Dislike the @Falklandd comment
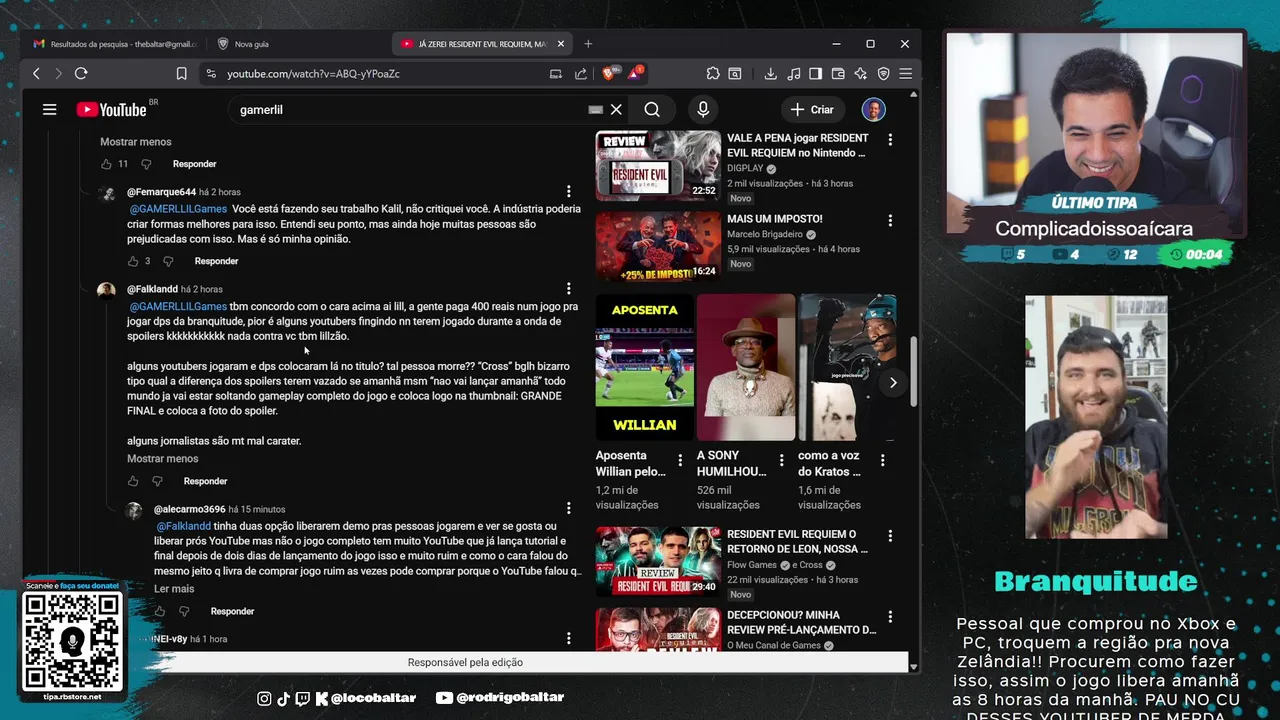The image size is (1280, 720). [x=157, y=481]
